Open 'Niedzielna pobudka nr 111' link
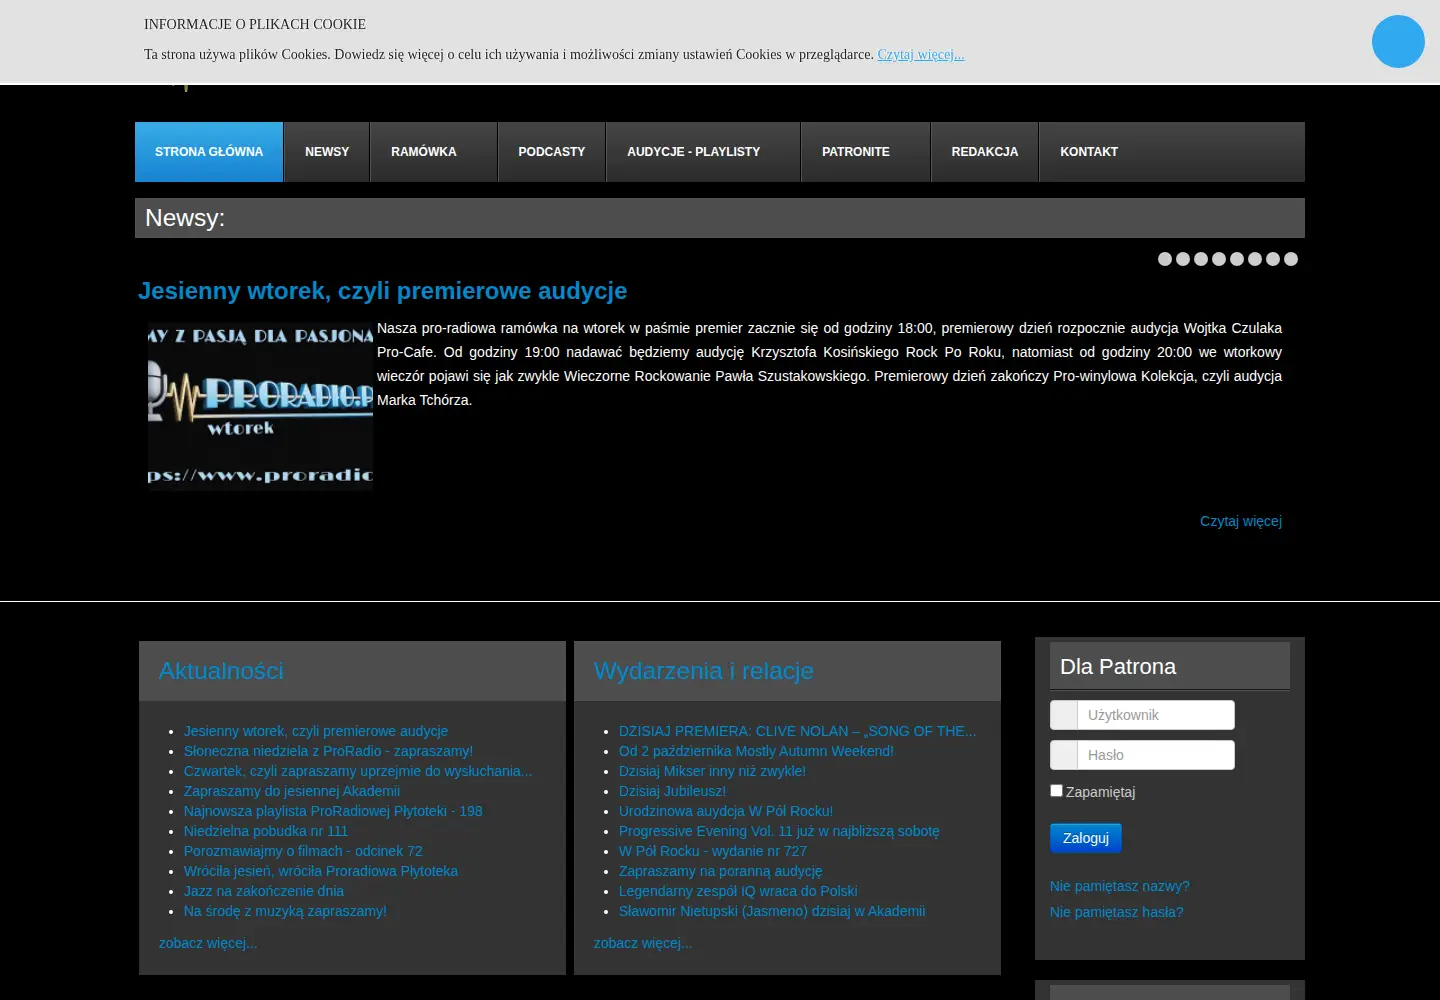The height and width of the screenshot is (1000, 1440). (x=266, y=831)
